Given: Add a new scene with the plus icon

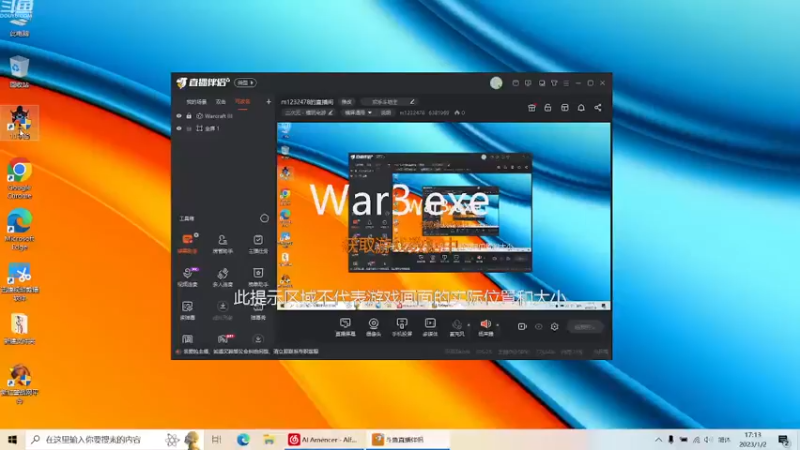Looking at the screenshot, I should [x=268, y=102].
